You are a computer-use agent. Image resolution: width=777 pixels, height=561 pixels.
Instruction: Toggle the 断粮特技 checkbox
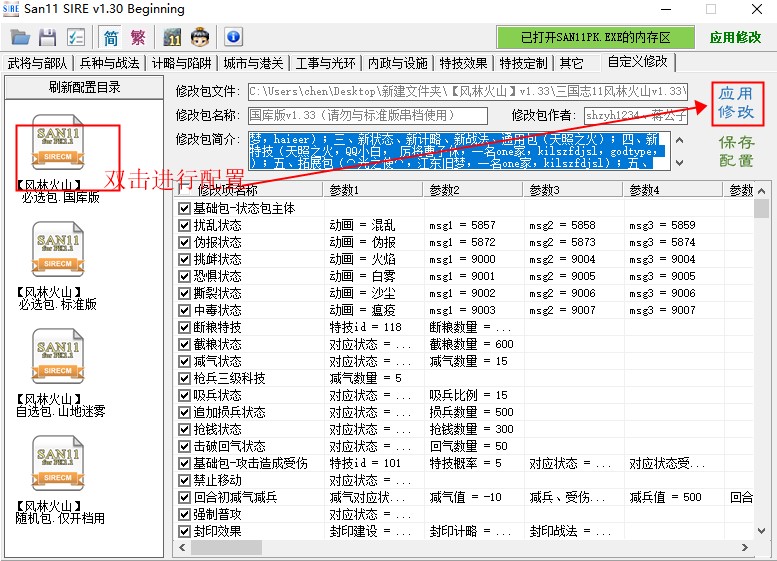tap(184, 327)
